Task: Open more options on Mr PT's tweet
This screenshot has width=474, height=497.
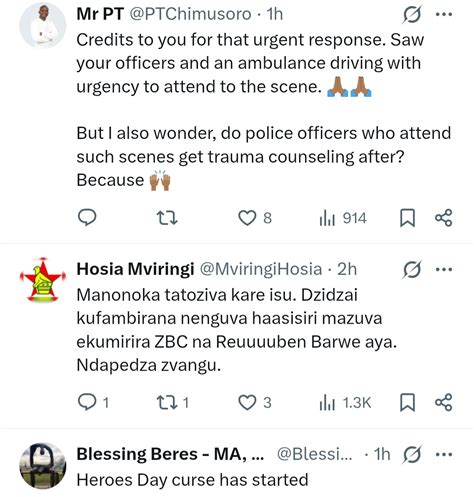Action: pos(444,14)
